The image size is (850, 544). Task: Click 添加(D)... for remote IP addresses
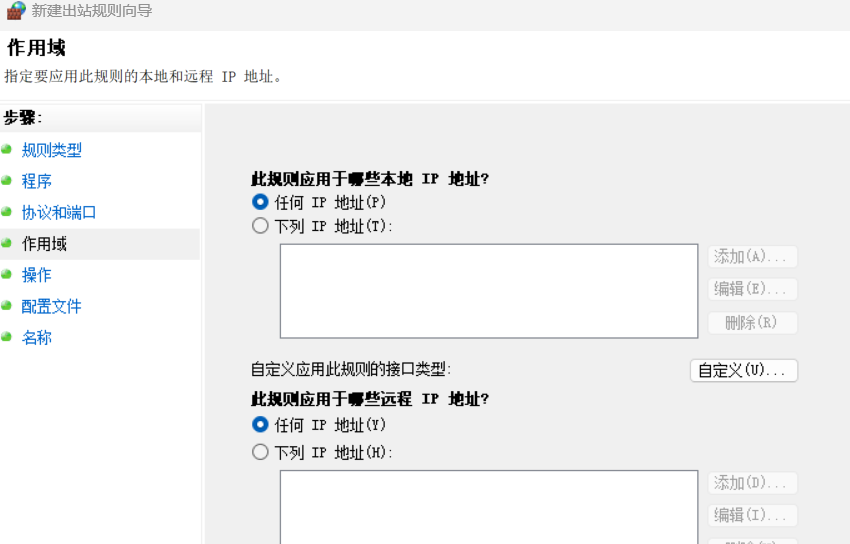pos(752,483)
